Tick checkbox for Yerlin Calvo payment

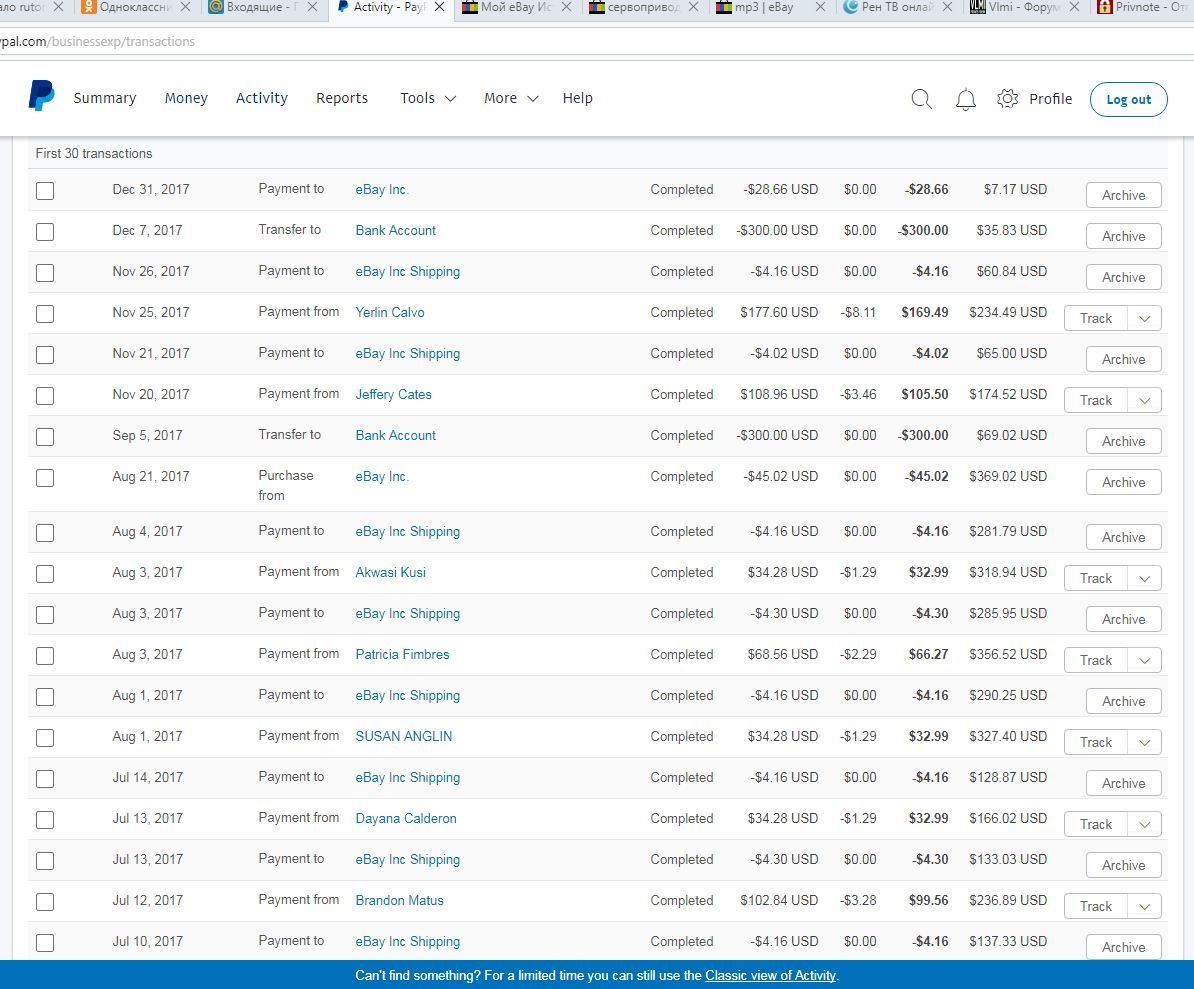pos(45,313)
